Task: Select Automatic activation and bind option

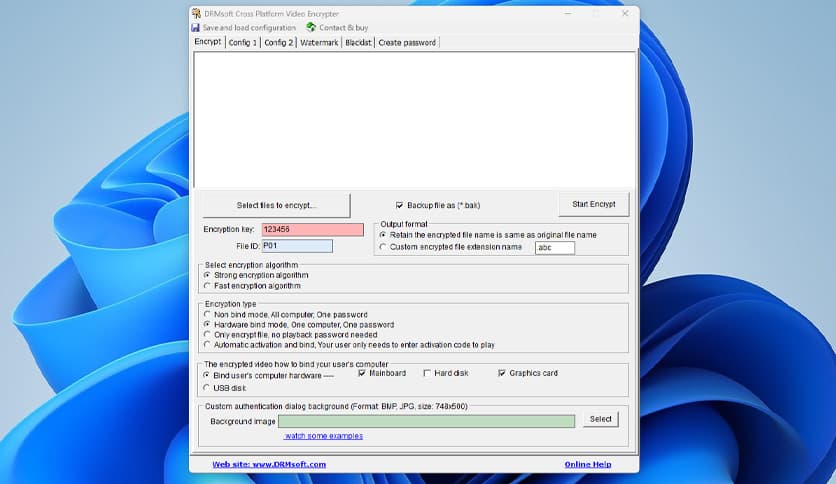Action: [x=207, y=345]
